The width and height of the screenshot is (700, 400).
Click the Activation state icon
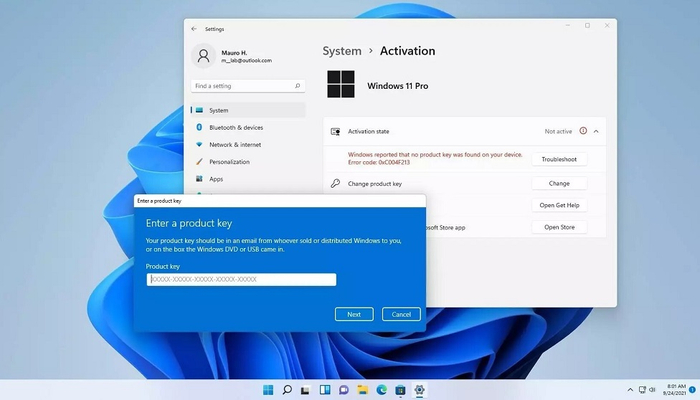(x=335, y=131)
